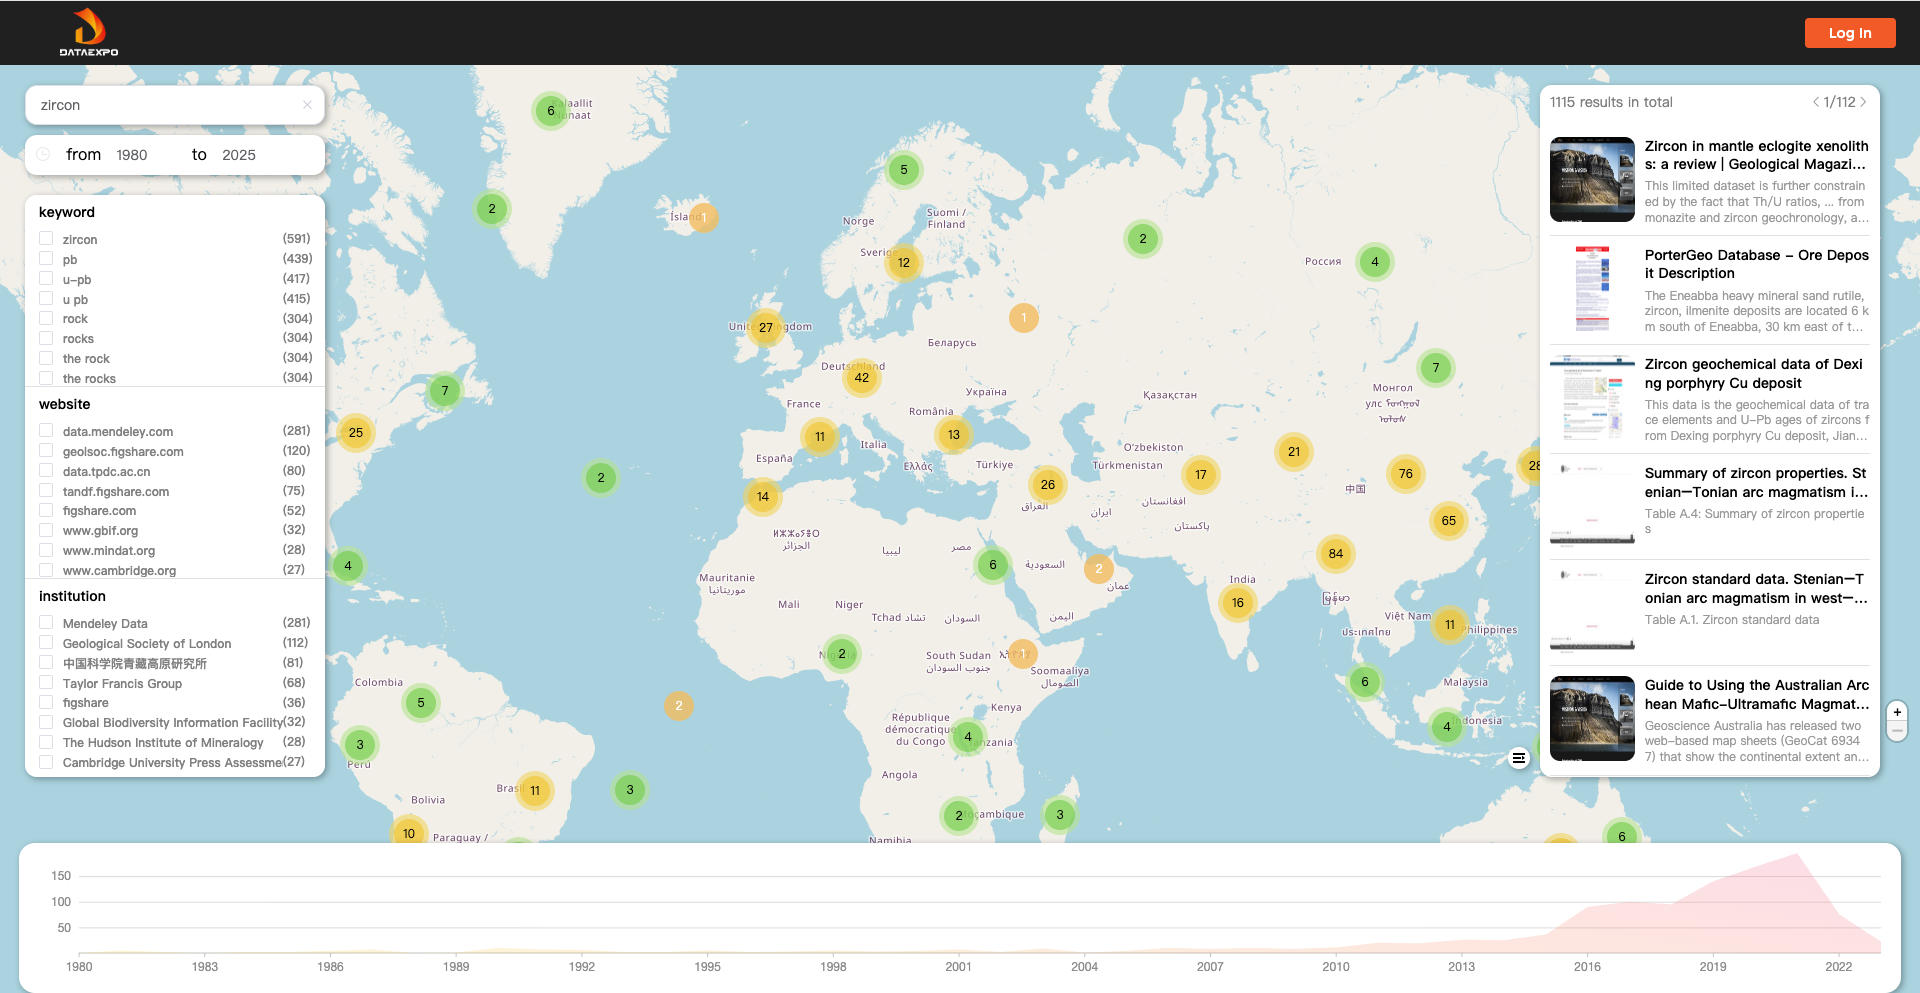
Task: Open map cluster 12 over Sweden
Action: coord(904,263)
